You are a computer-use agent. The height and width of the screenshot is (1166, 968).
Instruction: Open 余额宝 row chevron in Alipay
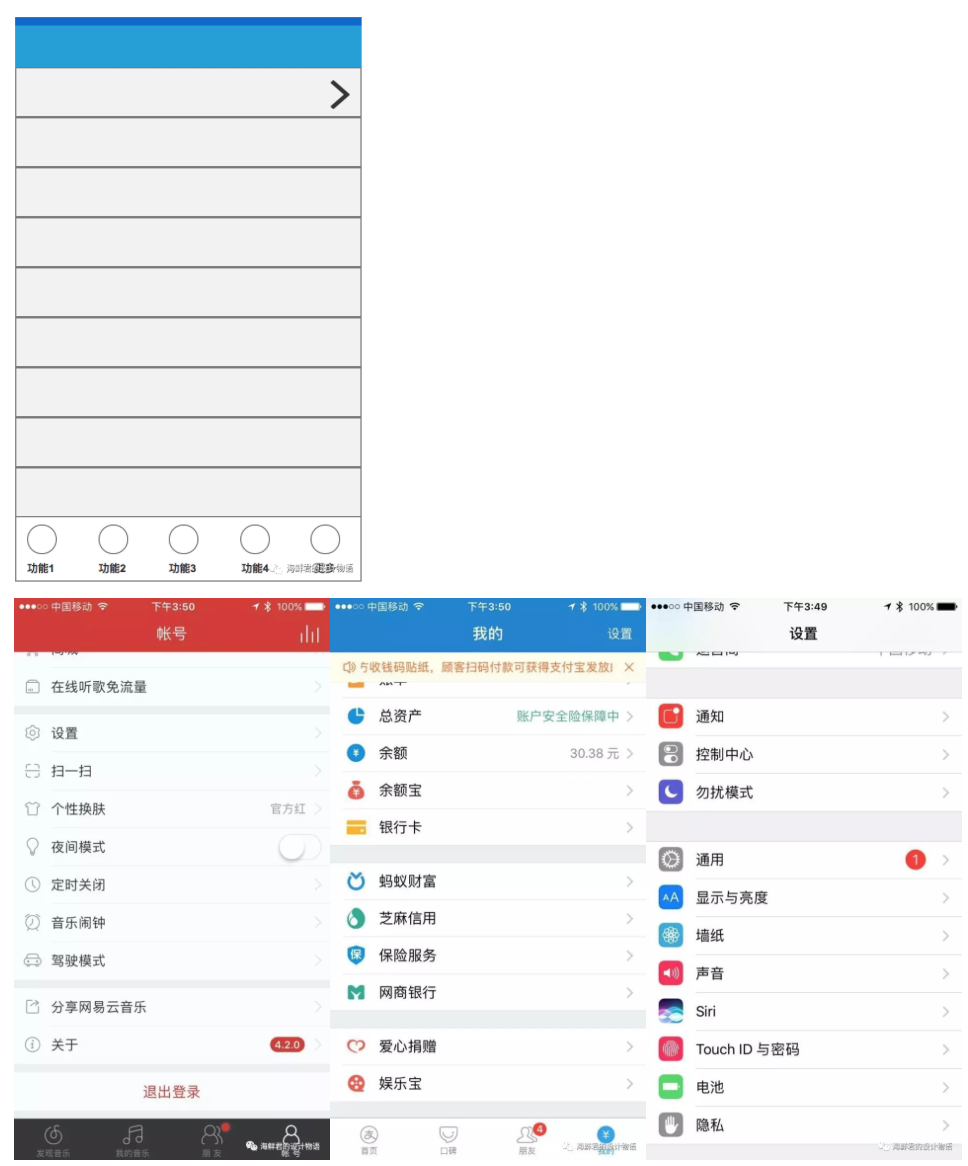(630, 790)
